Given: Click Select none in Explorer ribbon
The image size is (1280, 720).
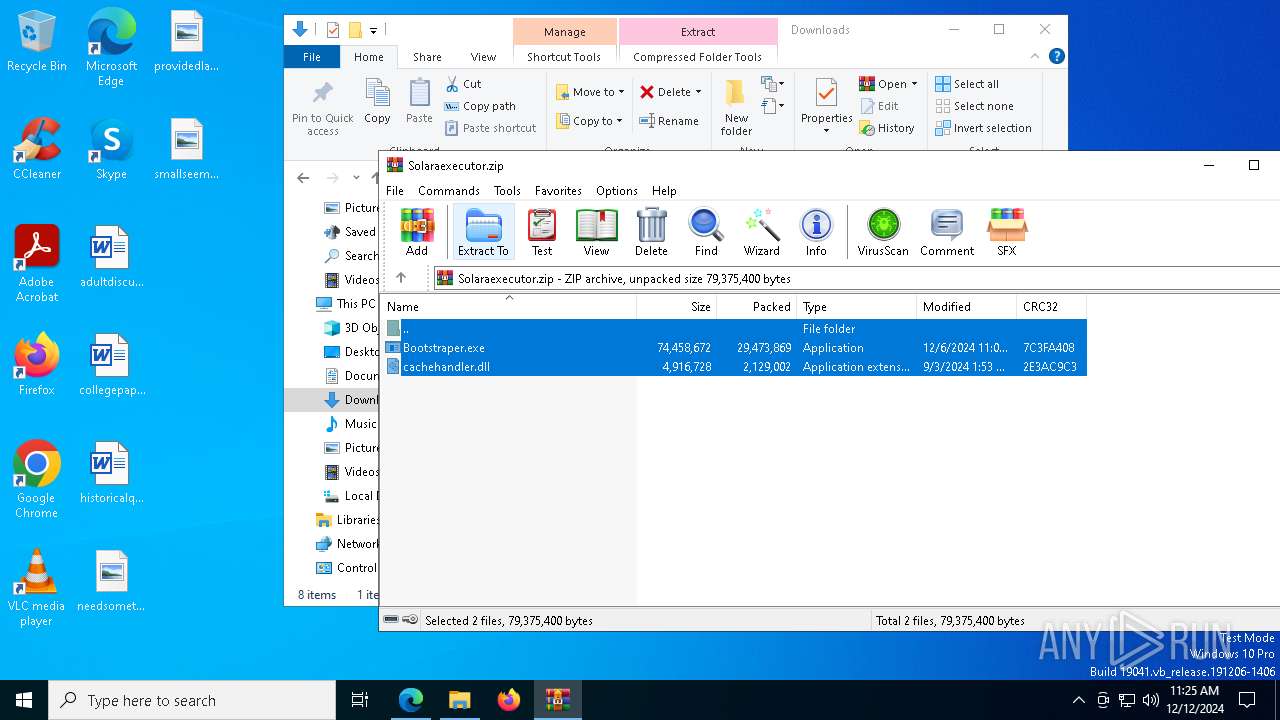Looking at the screenshot, I should 974,106.
